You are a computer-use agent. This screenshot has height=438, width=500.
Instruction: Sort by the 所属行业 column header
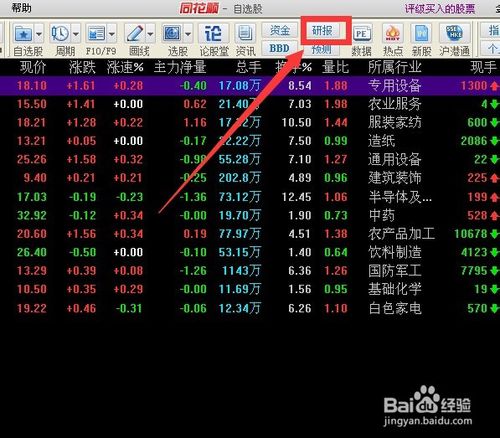(x=395, y=67)
